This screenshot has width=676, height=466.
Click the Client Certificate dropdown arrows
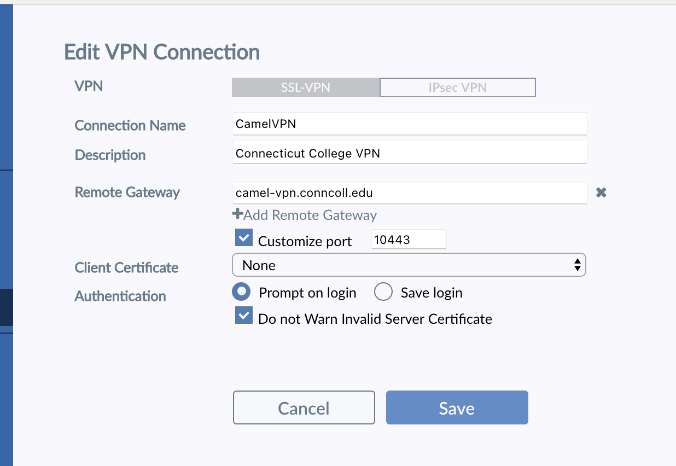(577, 265)
